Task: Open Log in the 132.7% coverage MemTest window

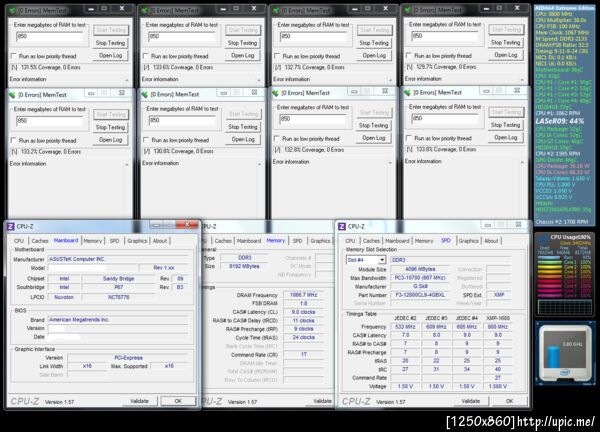Action: pos(374,55)
